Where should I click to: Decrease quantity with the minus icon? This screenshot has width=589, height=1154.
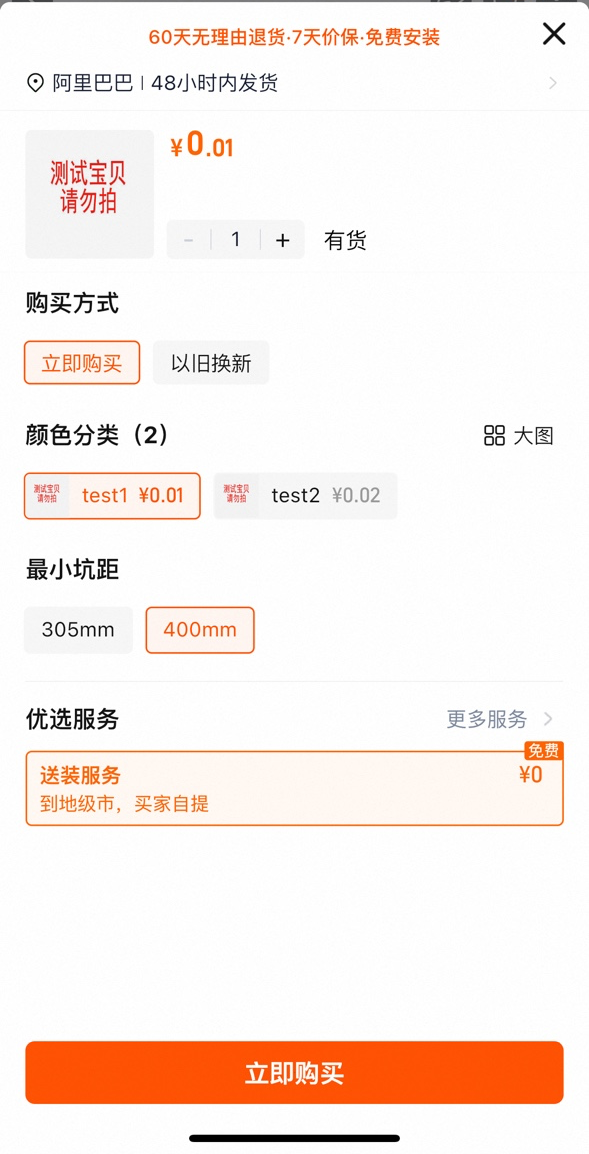tap(188, 239)
